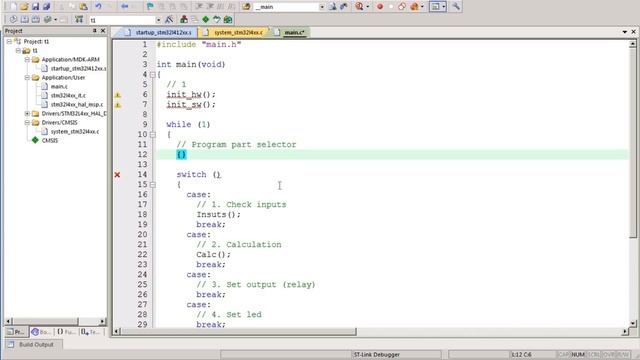Disable all breakpoints icon
The height and width of the screenshot is (360, 640).
tap(402, 7)
